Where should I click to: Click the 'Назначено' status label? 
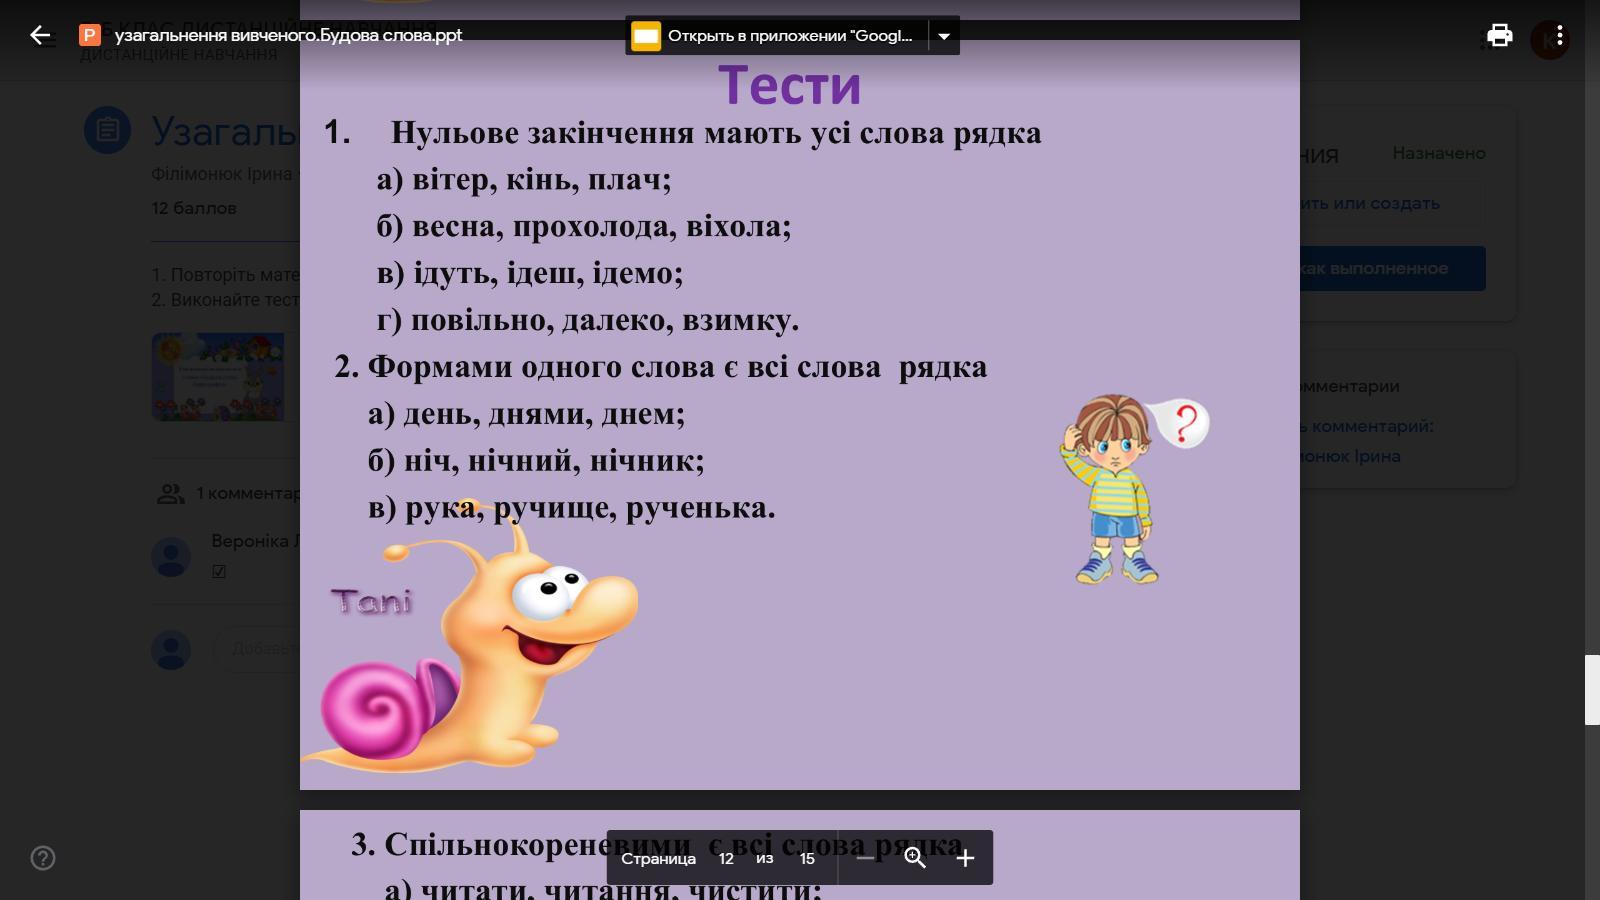(x=1439, y=153)
